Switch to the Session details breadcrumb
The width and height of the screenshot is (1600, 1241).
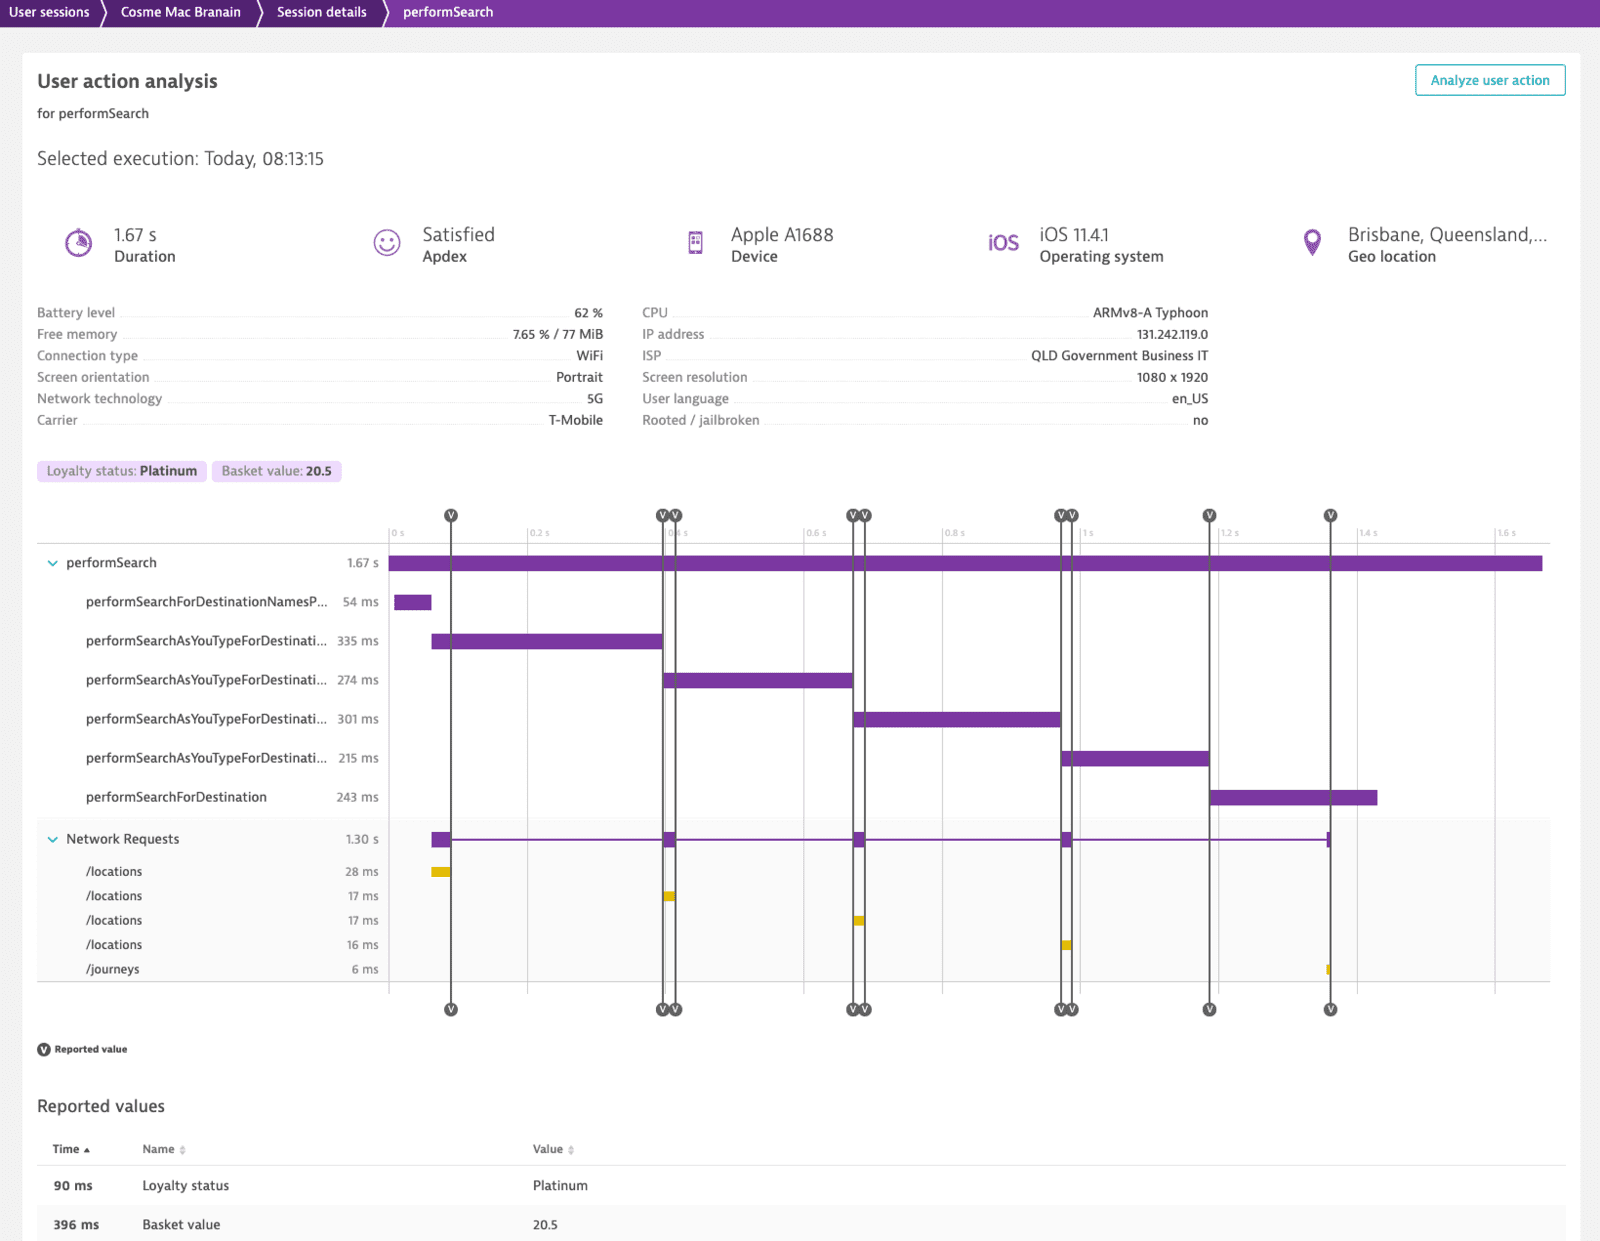point(321,12)
